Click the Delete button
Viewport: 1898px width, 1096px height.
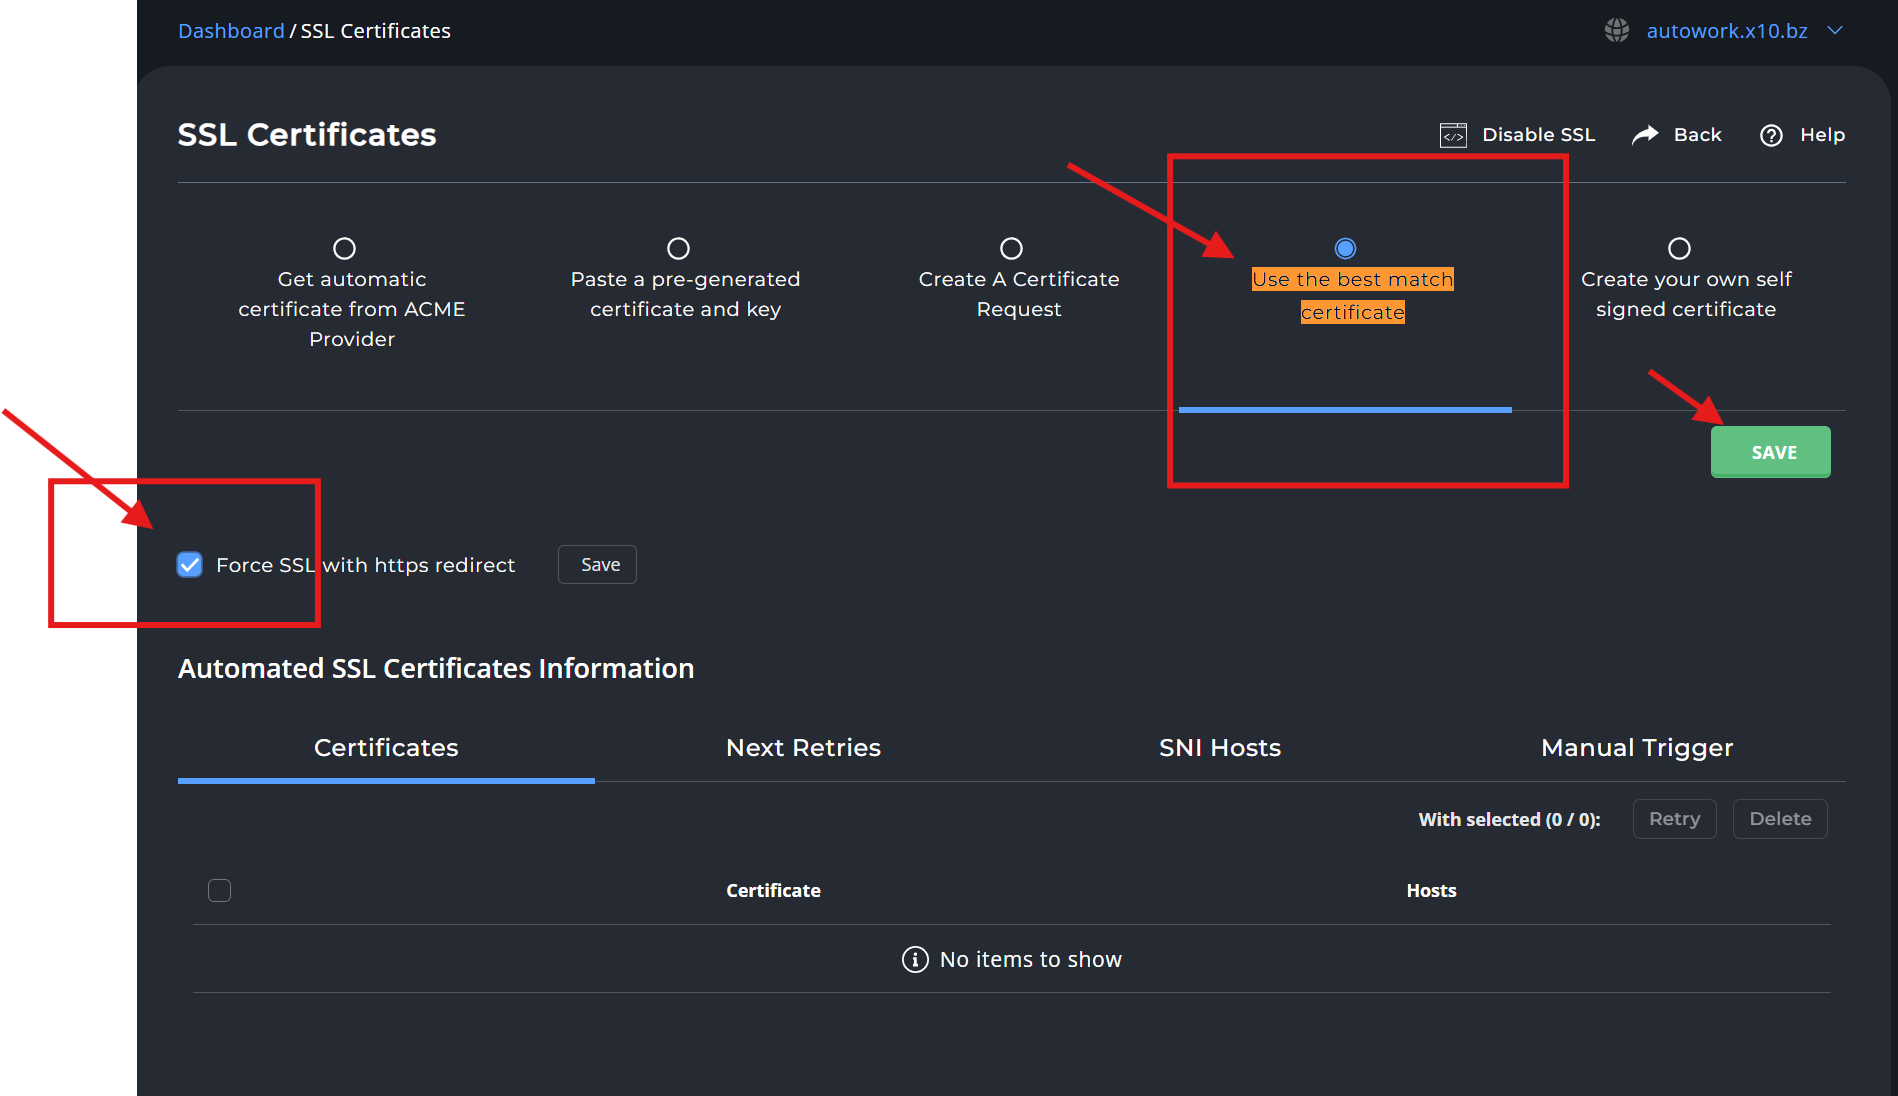click(1780, 819)
